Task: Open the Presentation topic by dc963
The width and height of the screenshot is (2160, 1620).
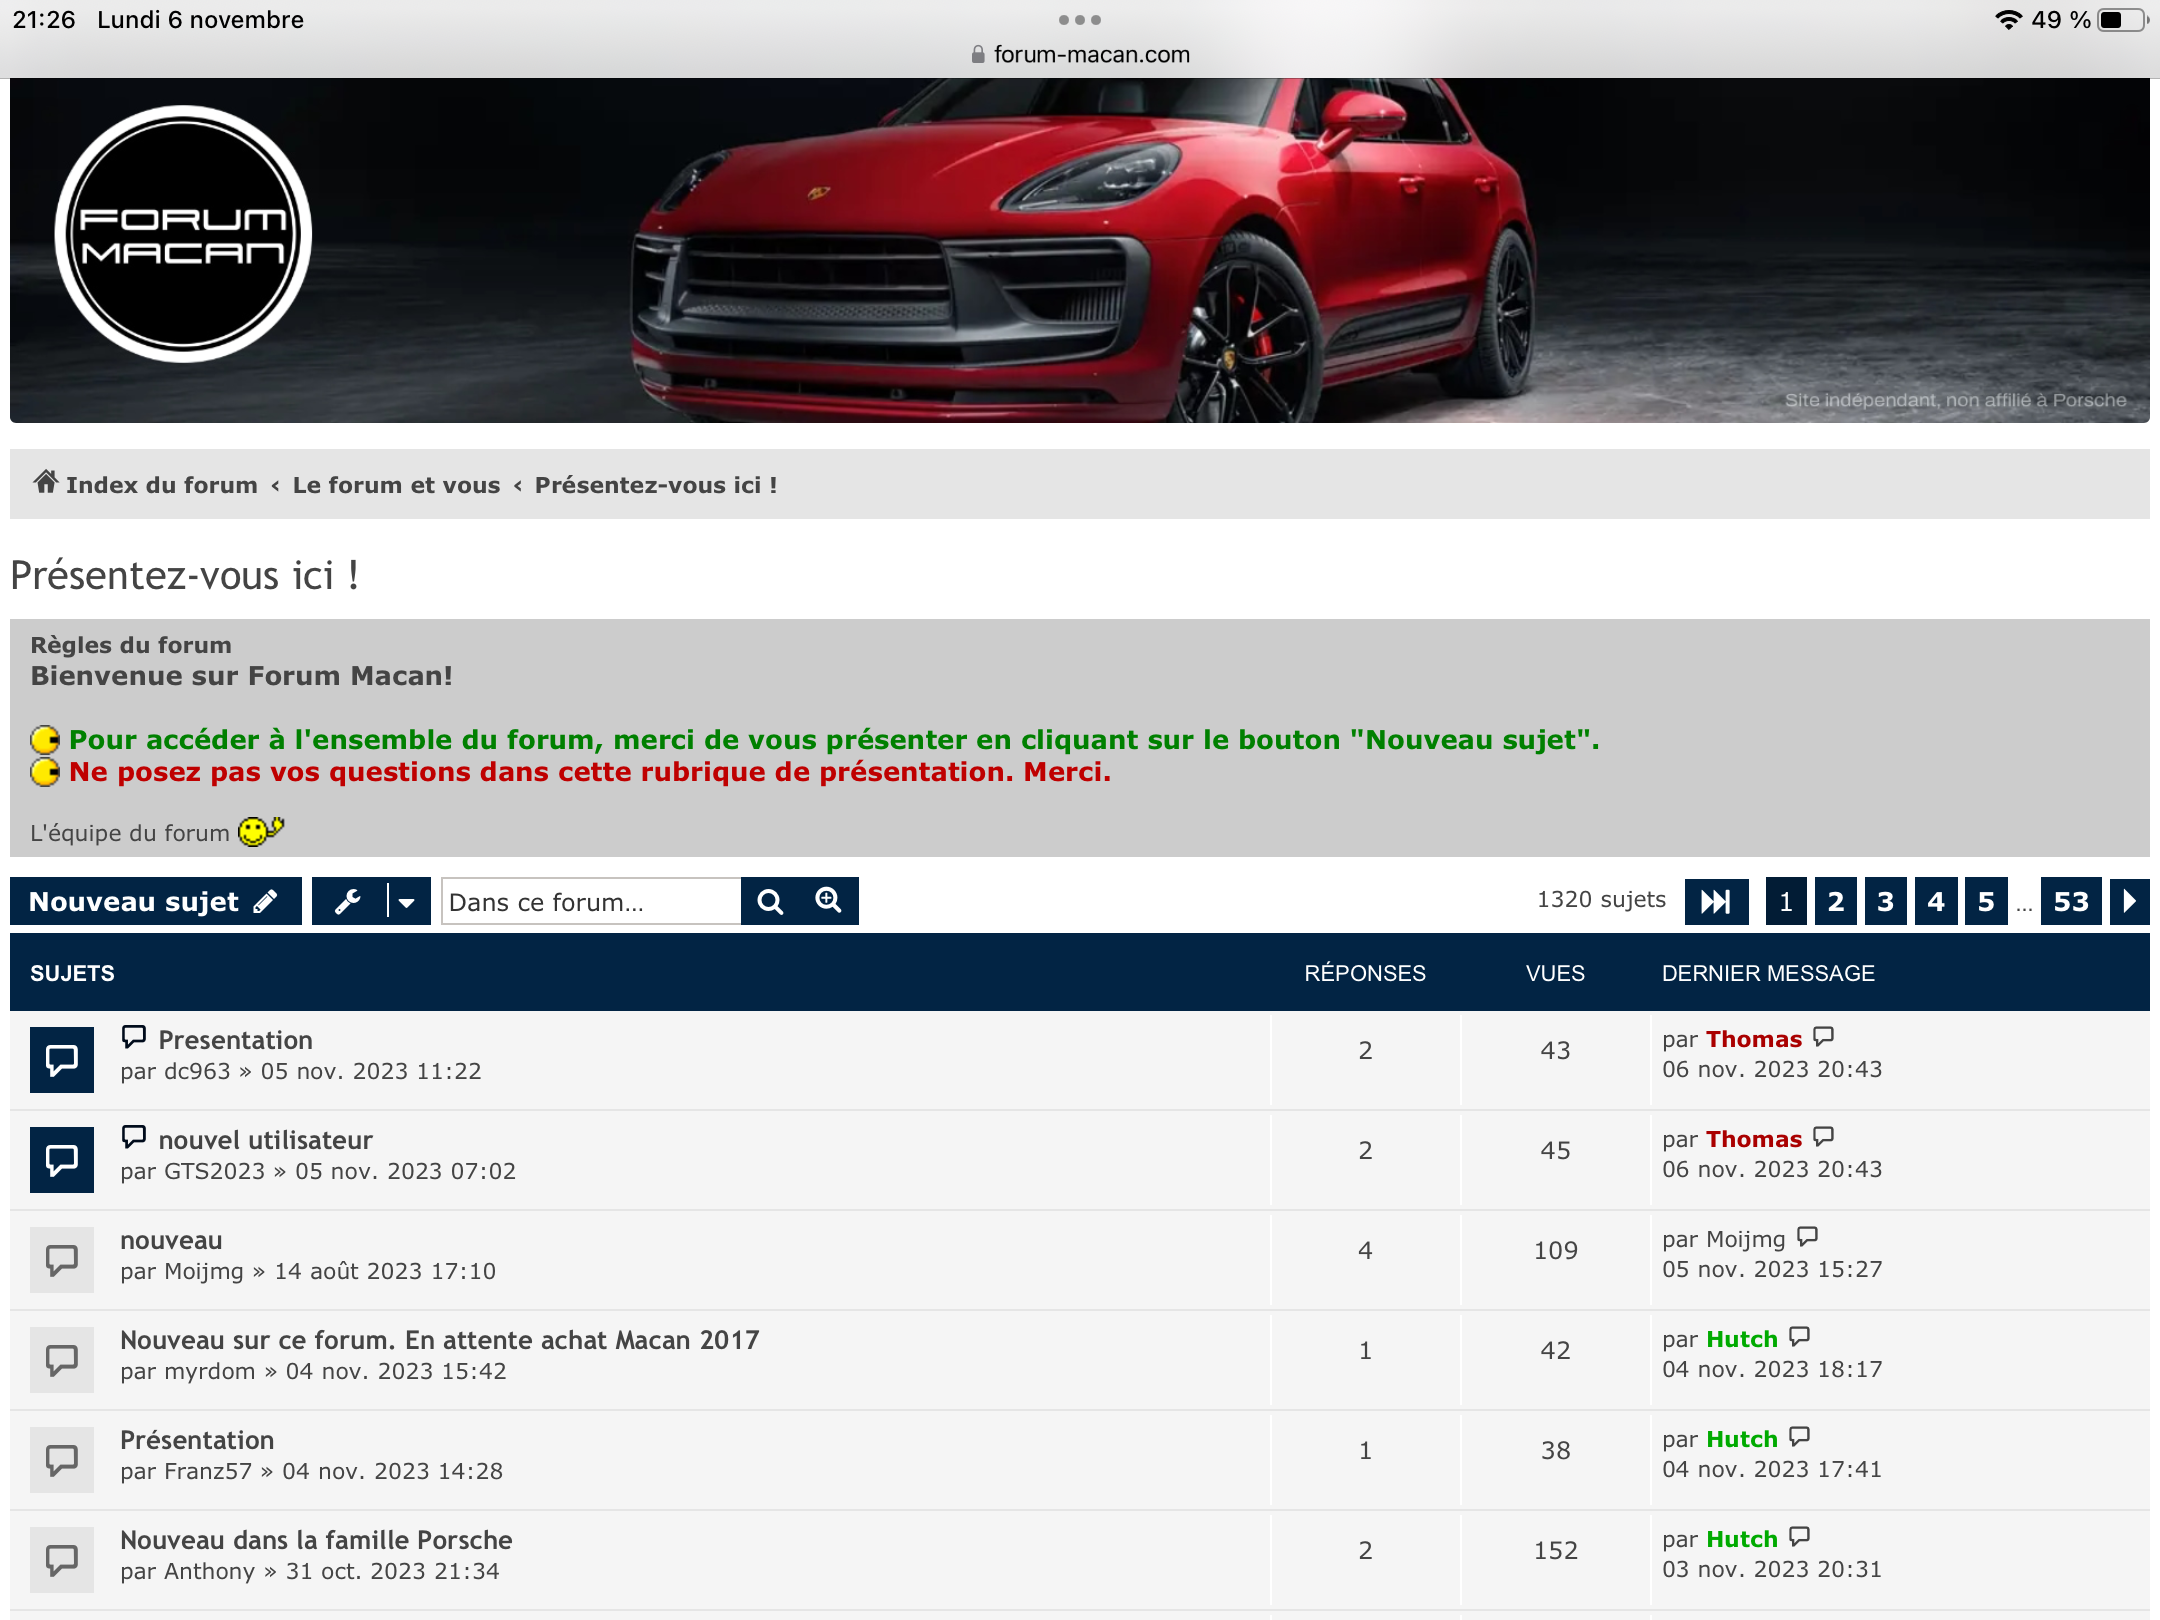Action: tap(236, 1040)
